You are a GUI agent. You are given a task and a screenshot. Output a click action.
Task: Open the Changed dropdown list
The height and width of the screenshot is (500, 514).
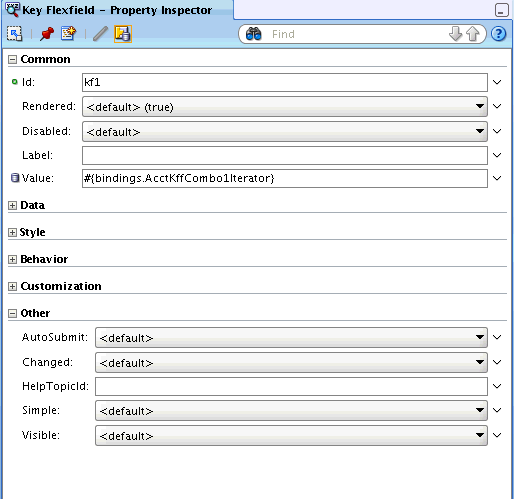pos(291,363)
